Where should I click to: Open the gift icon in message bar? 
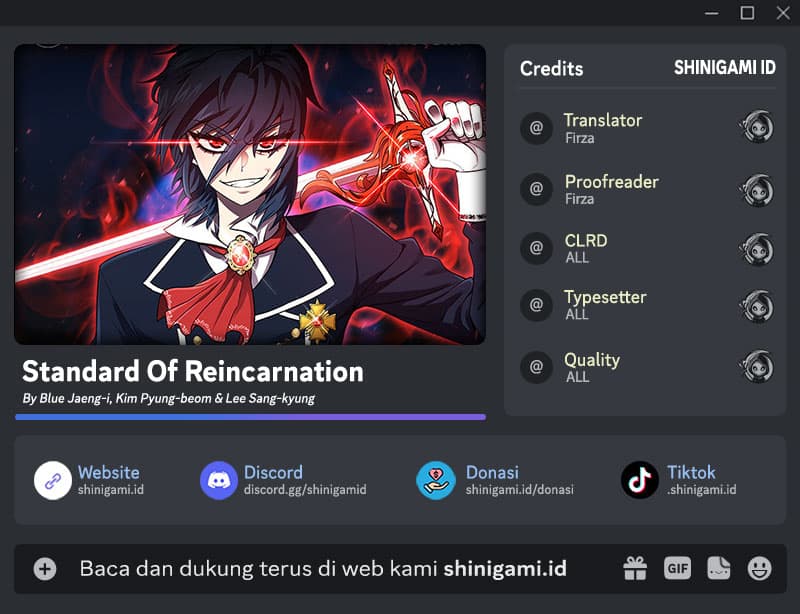tap(635, 568)
